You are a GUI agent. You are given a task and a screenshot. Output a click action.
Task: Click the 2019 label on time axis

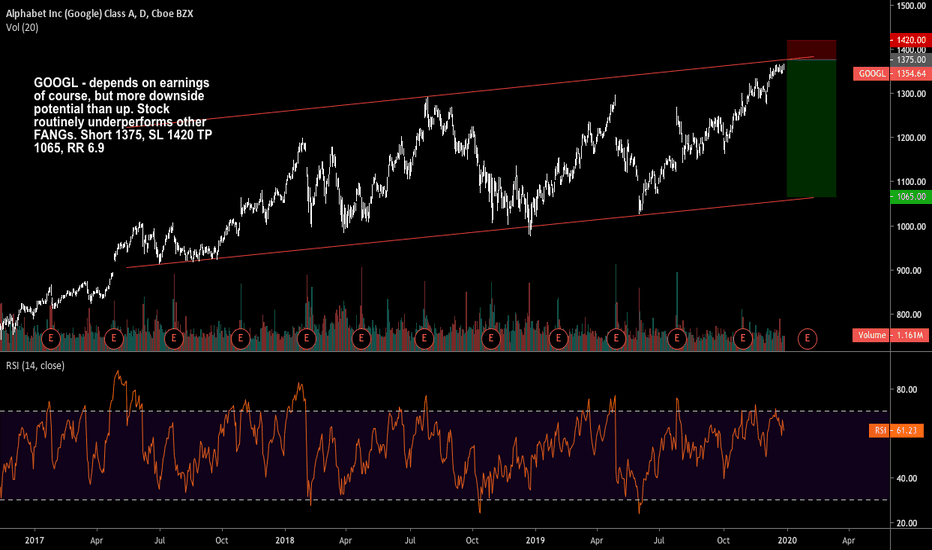click(x=536, y=540)
